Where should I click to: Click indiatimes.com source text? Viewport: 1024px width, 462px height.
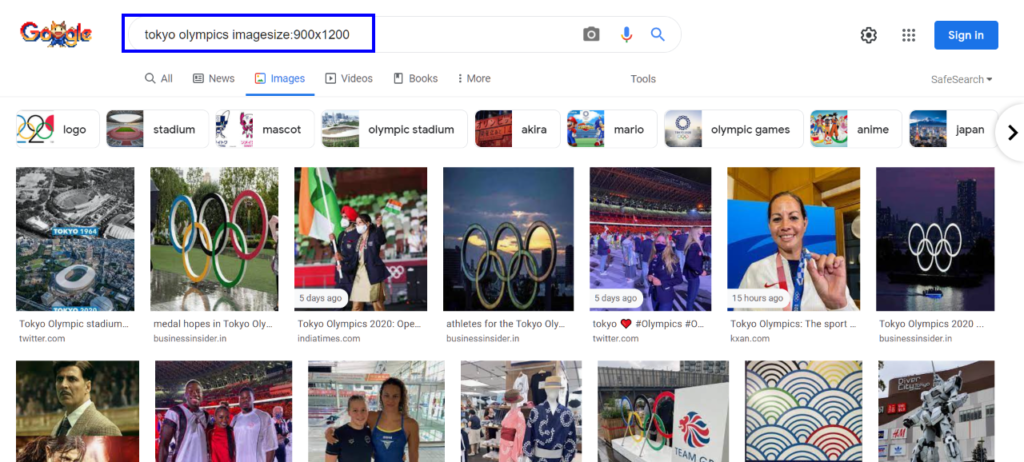tap(328, 338)
